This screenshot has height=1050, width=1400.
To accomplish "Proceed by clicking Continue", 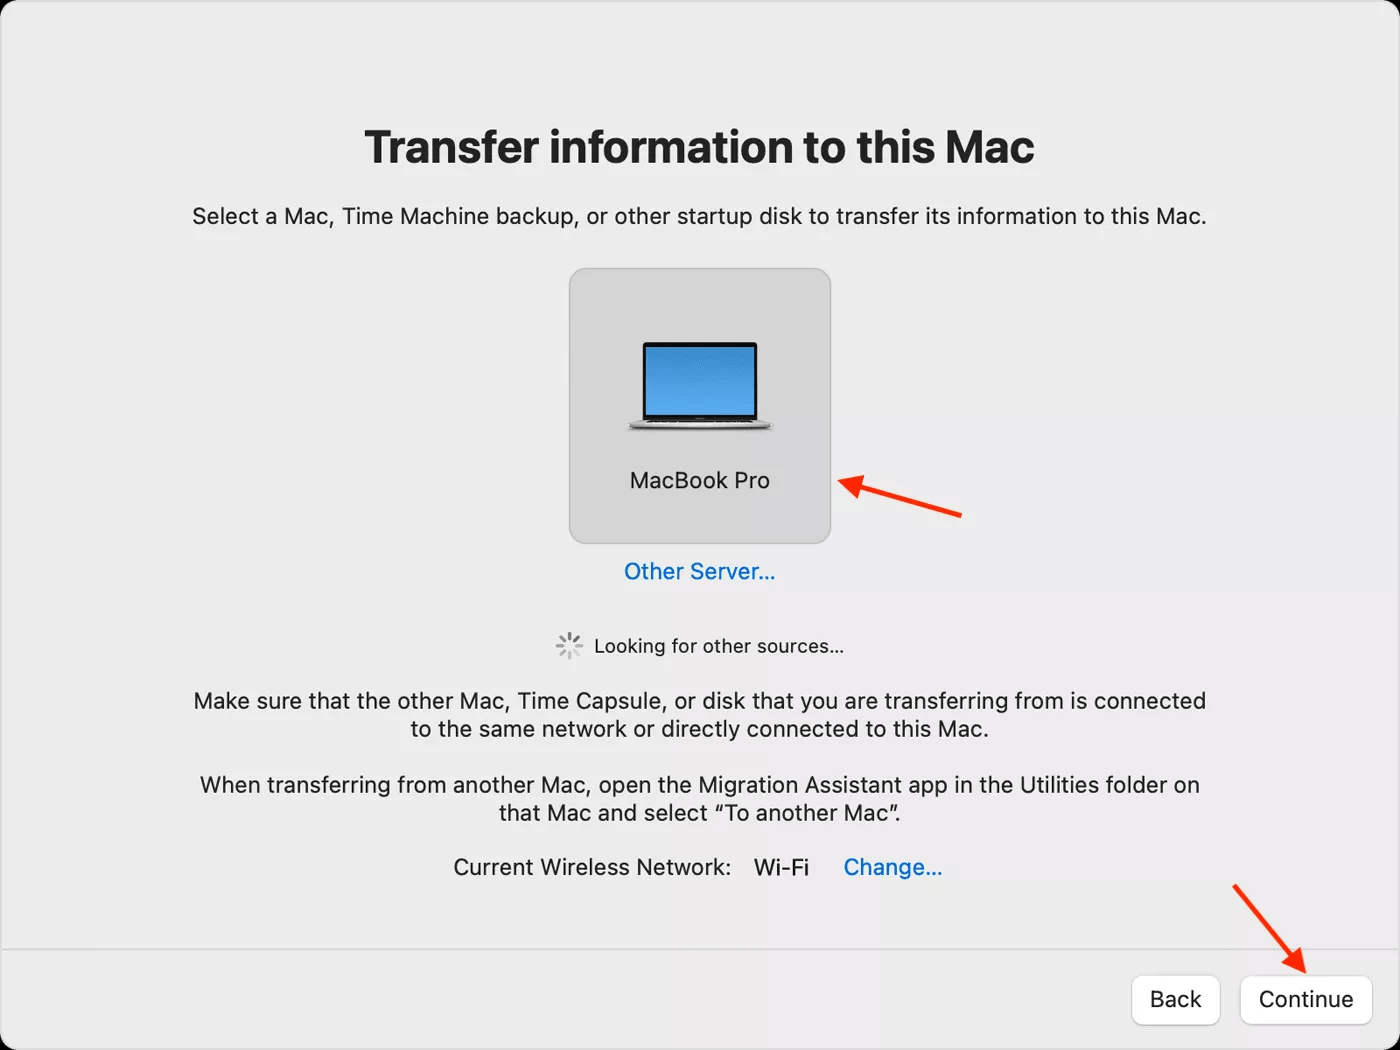I will pyautogui.click(x=1306, y=1000).
